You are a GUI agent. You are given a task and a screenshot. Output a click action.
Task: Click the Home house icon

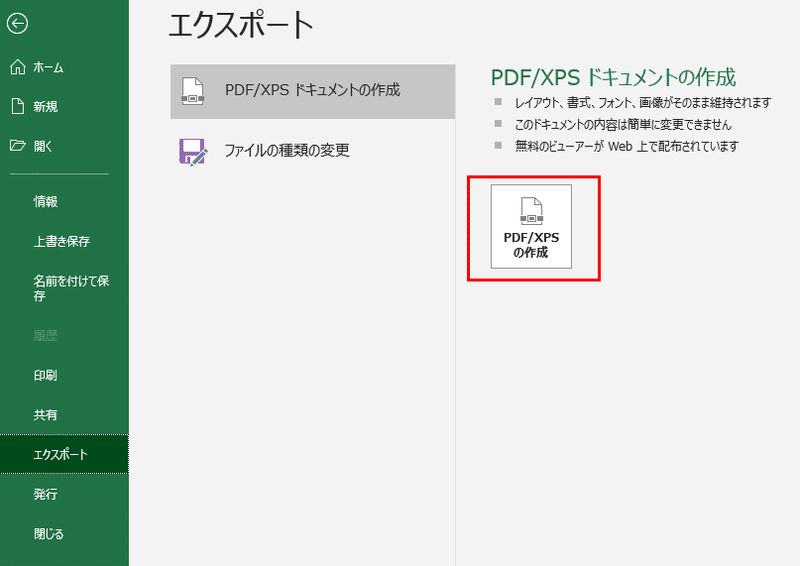18,67
